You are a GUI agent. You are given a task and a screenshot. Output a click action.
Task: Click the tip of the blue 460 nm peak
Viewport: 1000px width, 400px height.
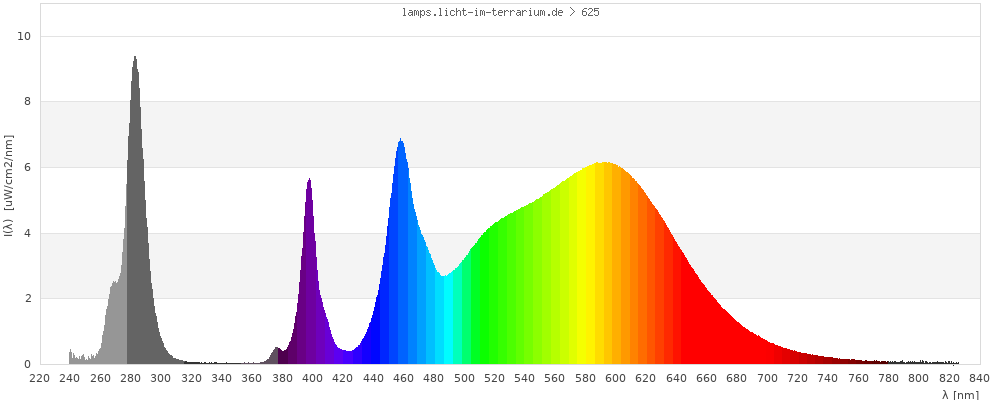click(x=401, y=142)
